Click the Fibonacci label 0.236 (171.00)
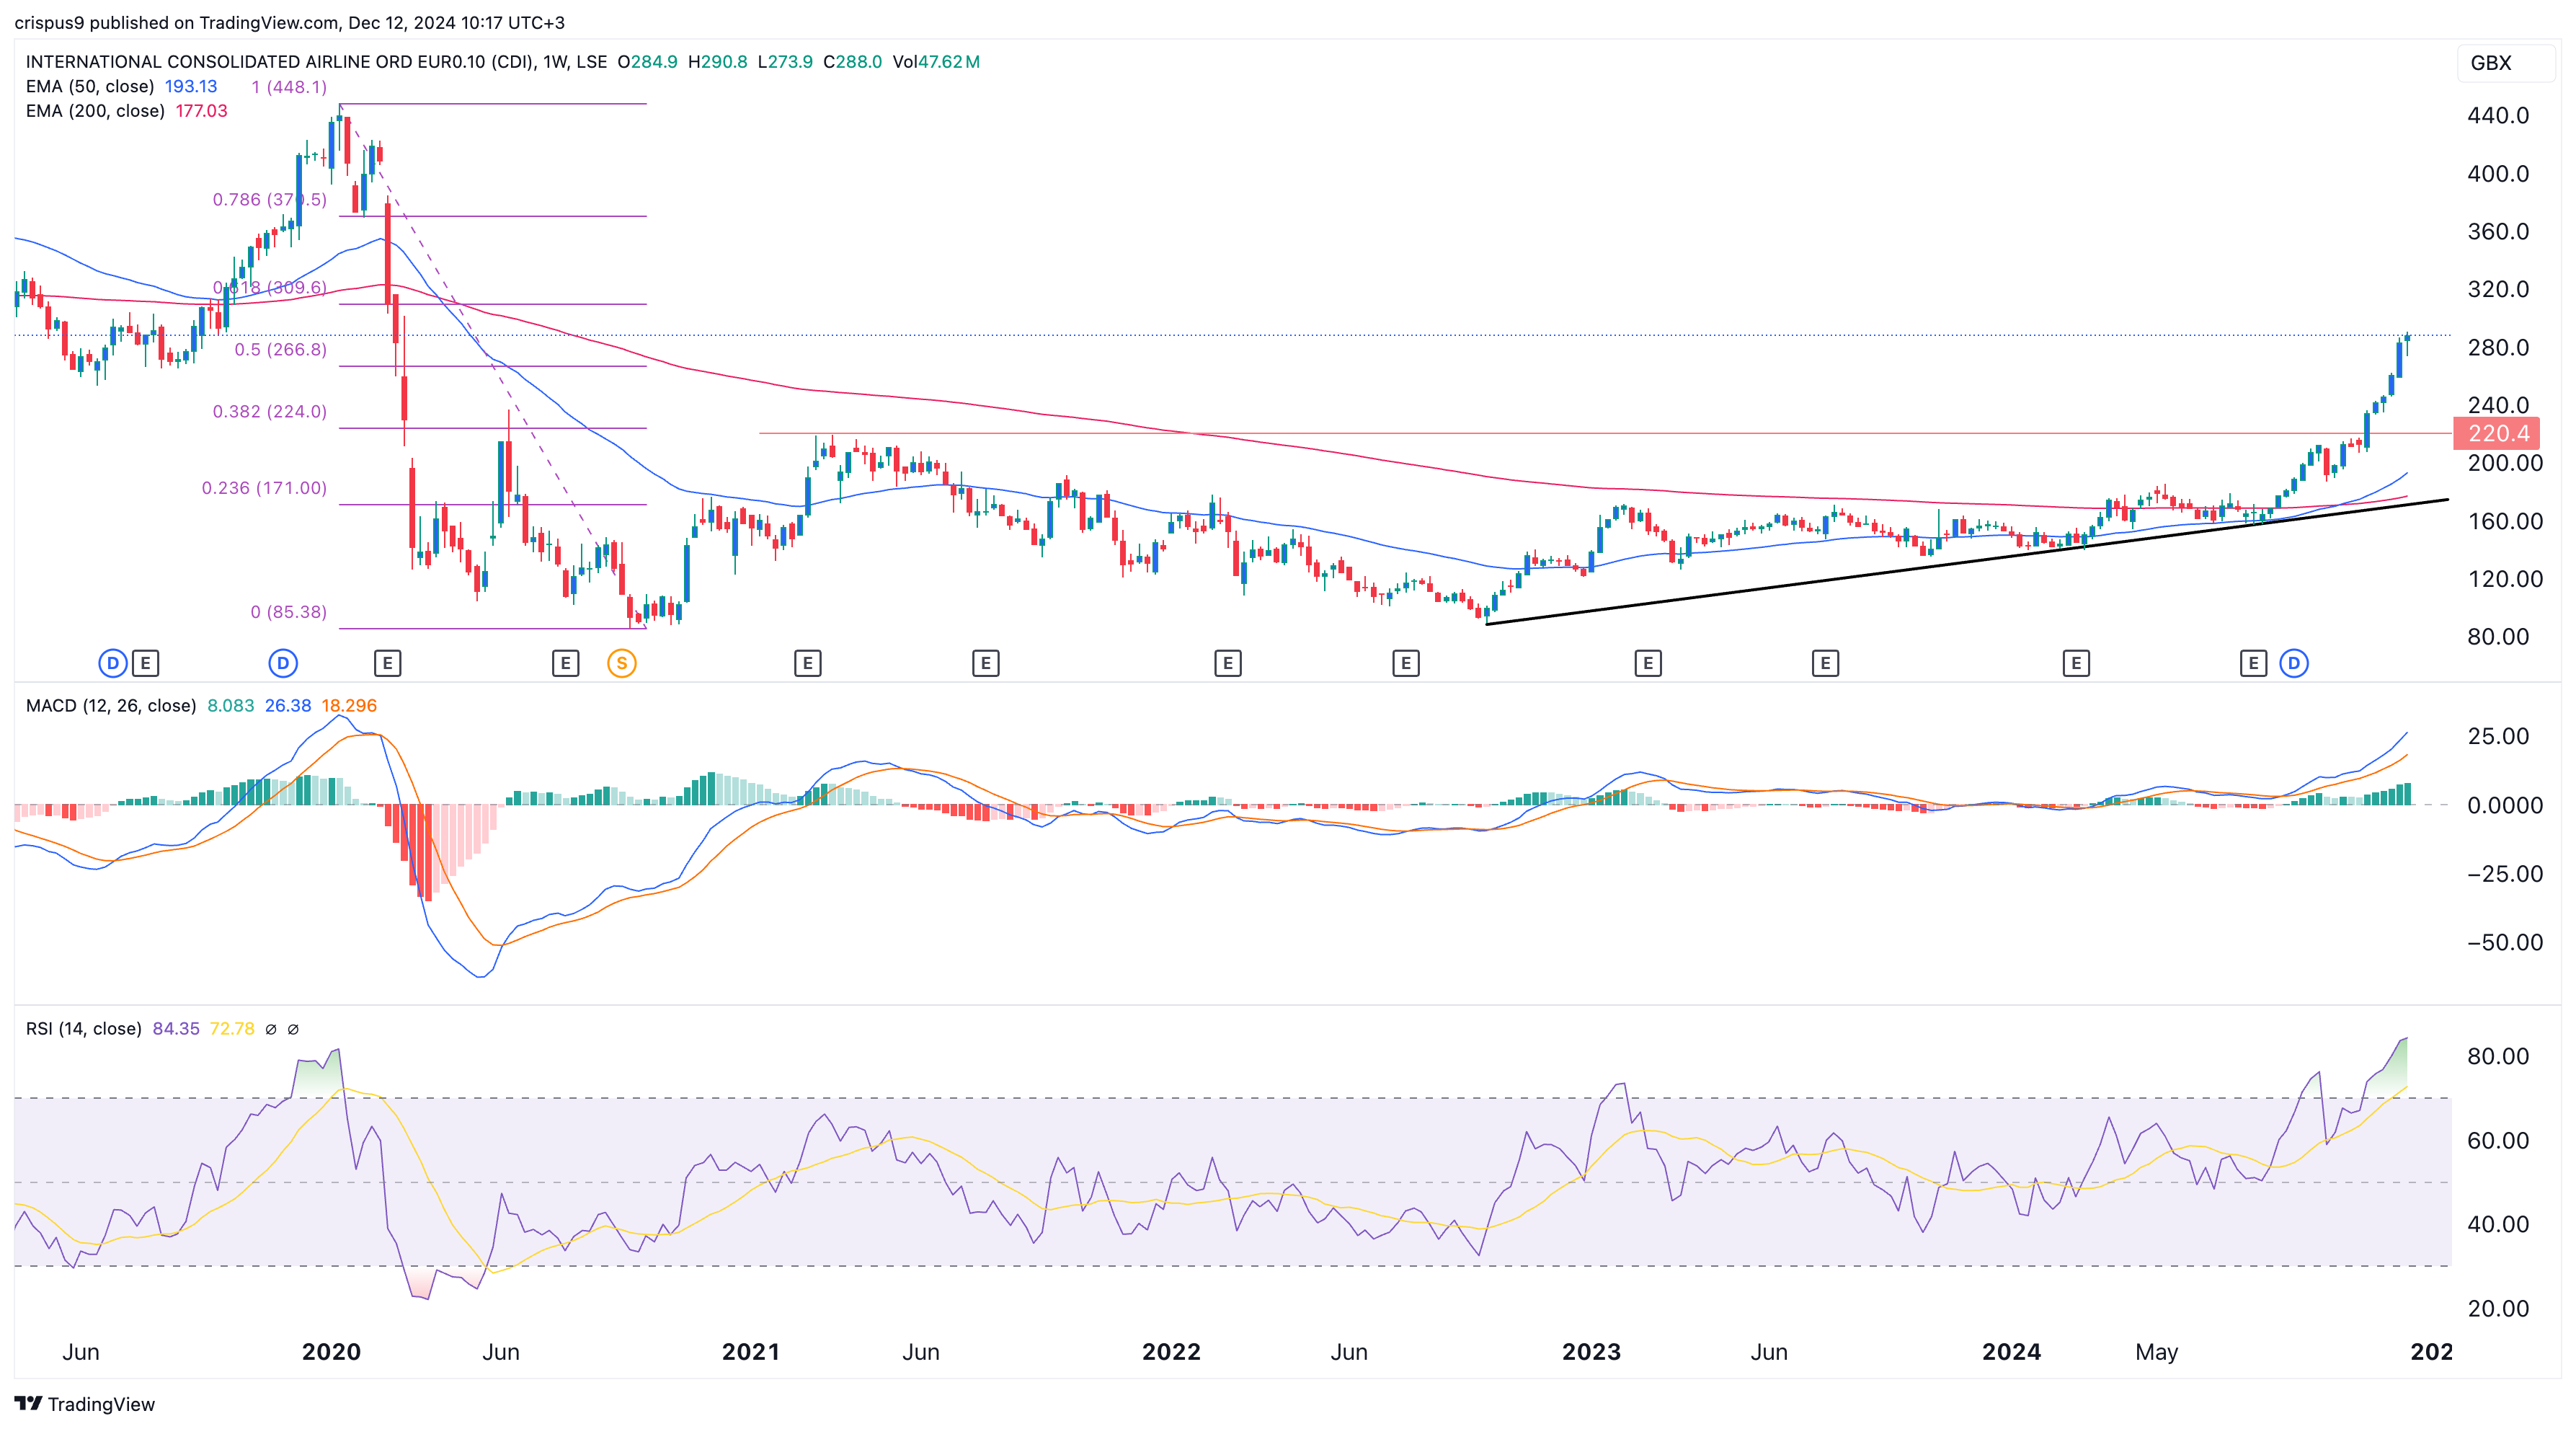2576x1429 pixels. (265, 488)
